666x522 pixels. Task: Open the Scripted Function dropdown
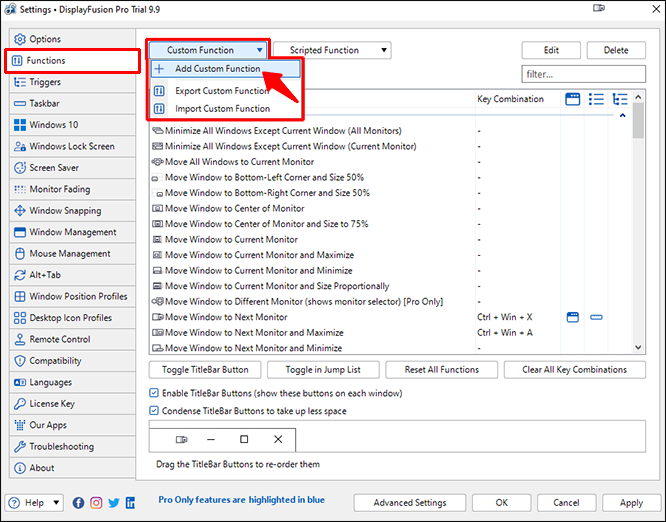coord(332,50)
